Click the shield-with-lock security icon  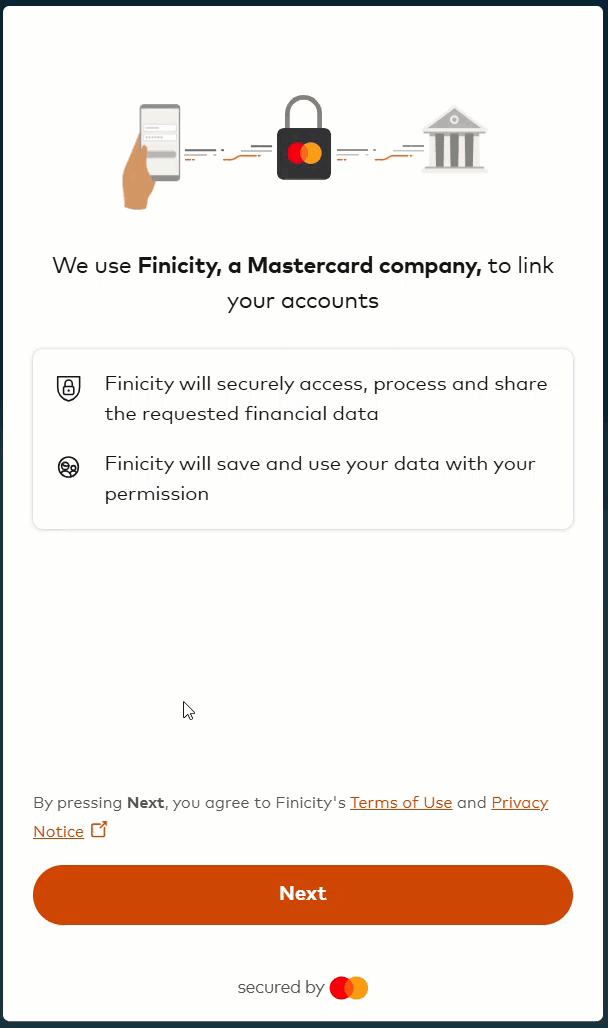click(68, 388)
